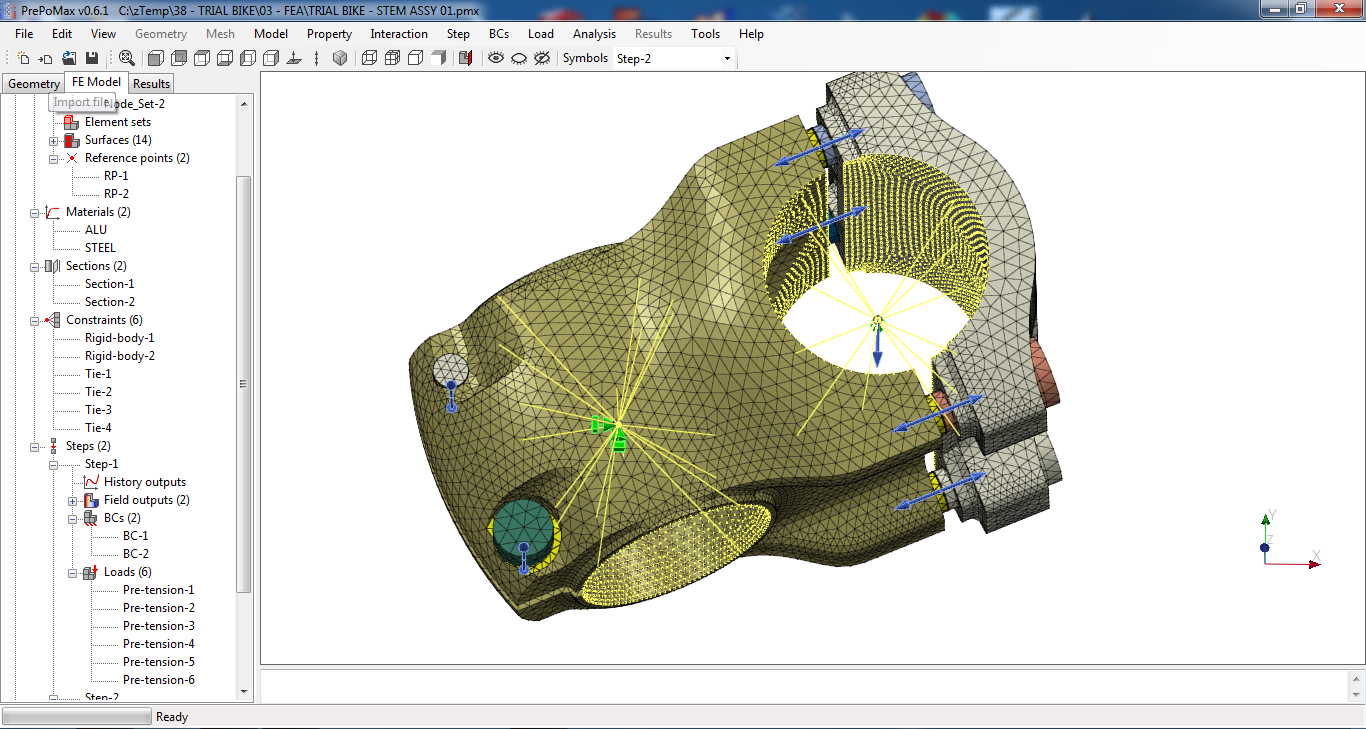Screen dimensions: 1366x729
Task: Collapse the Steps (2) tree branch
Action: tap(34, 445)
